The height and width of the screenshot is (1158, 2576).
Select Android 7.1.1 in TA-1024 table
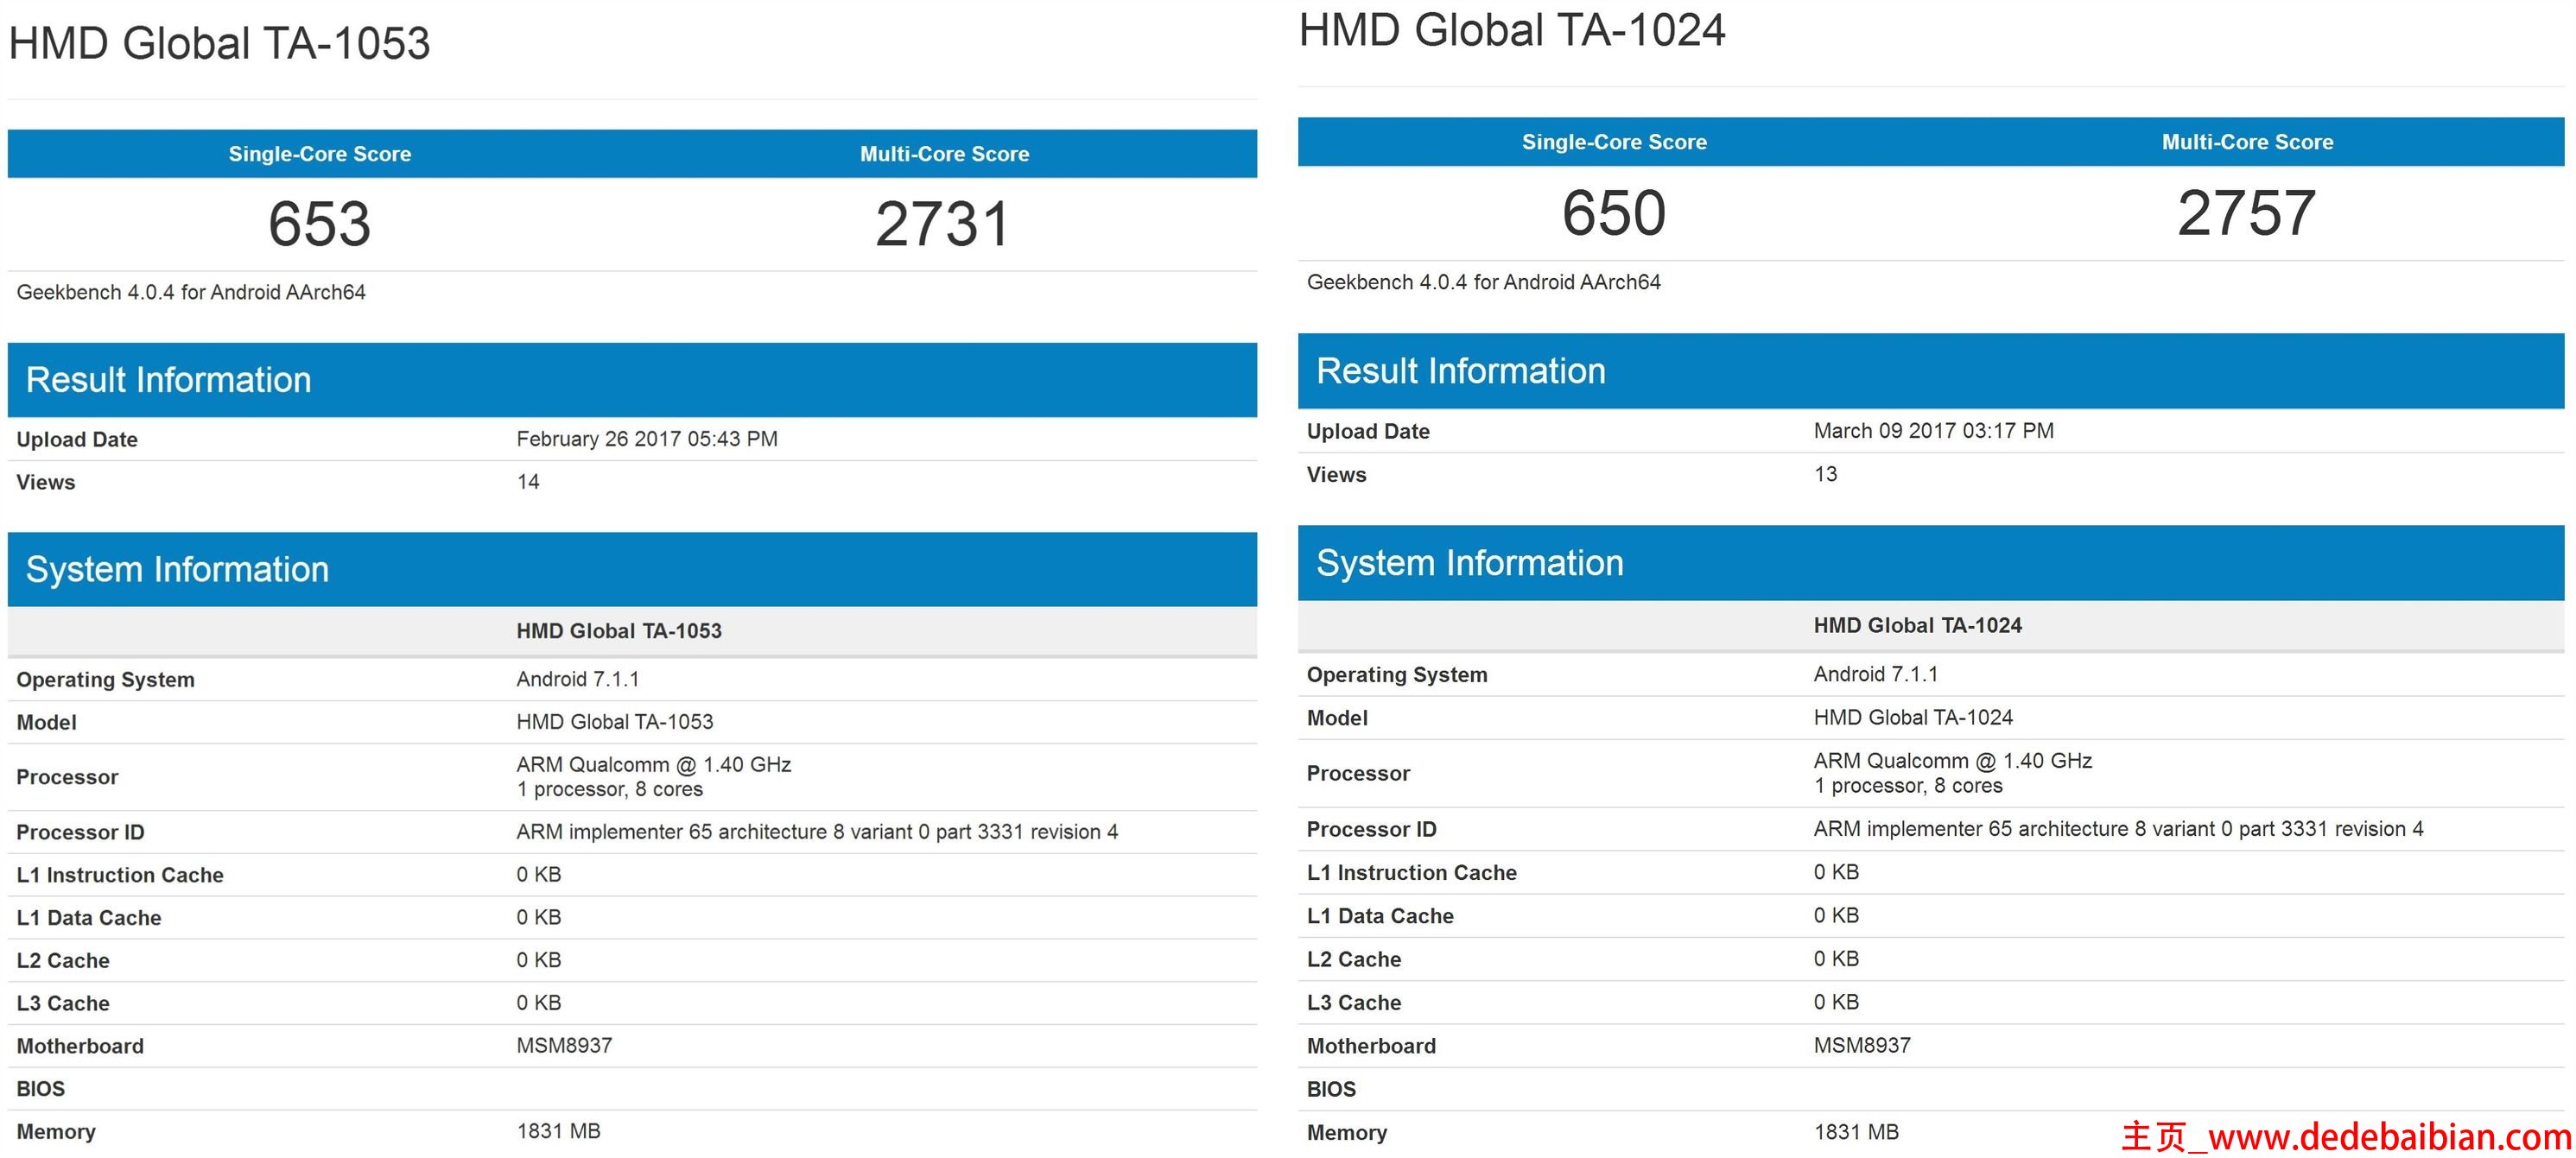(1876, 674)
